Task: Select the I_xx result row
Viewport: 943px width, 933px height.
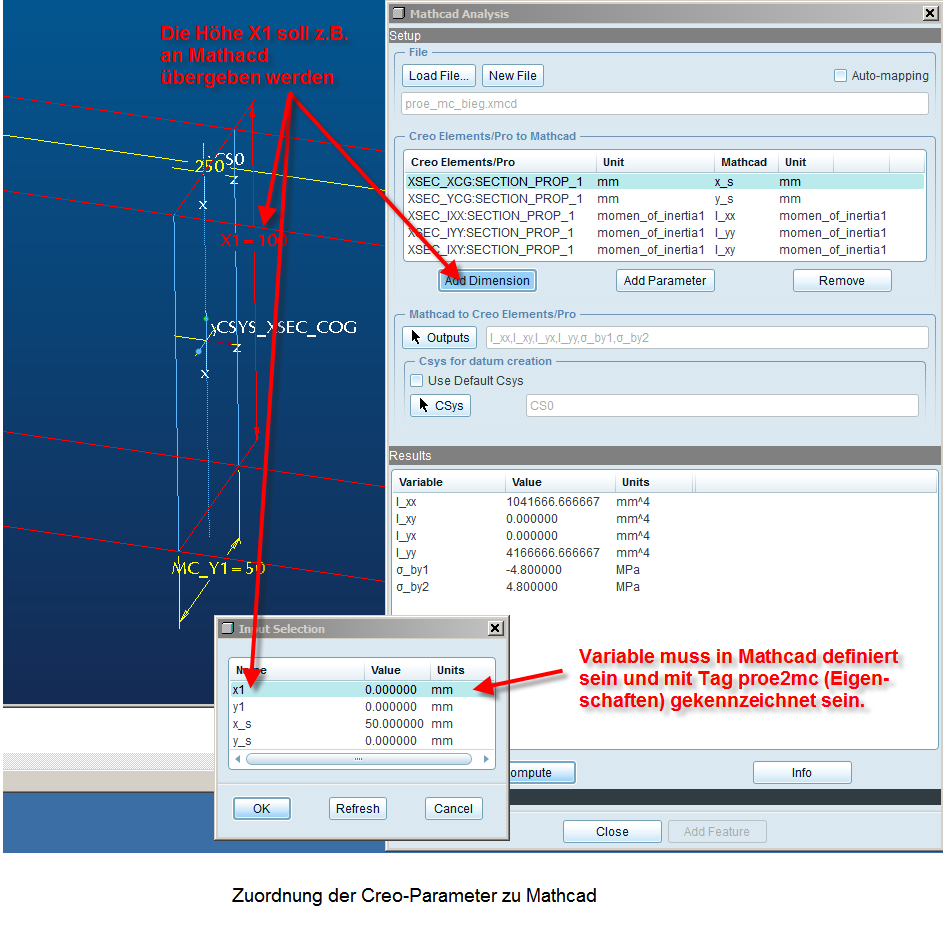Action: coord(665,502)
